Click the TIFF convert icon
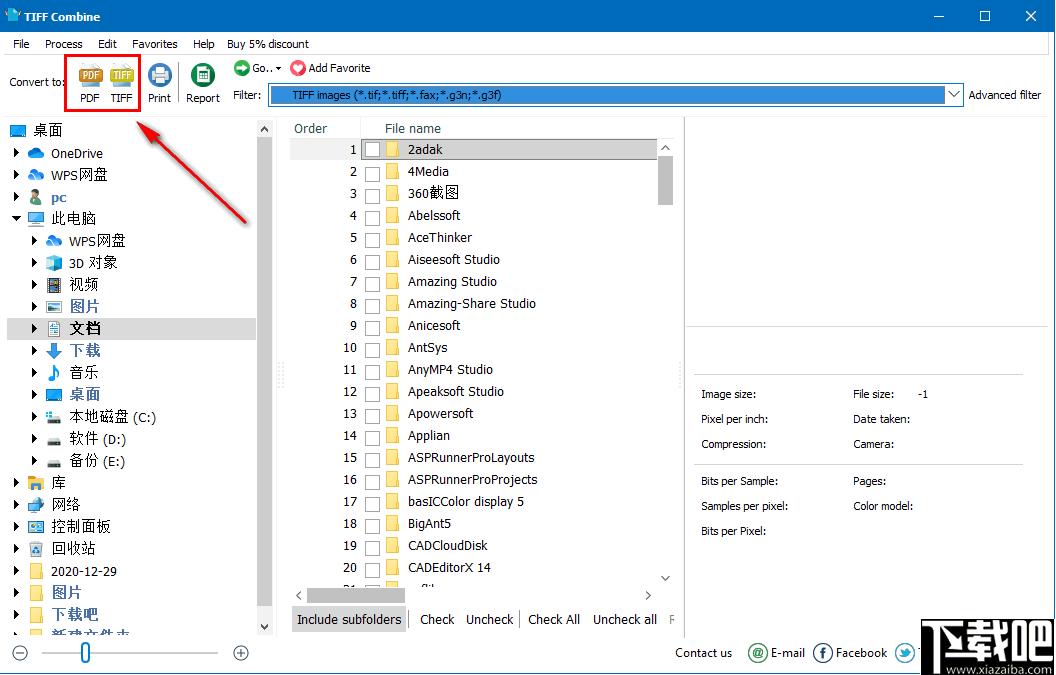 point(122,75)
